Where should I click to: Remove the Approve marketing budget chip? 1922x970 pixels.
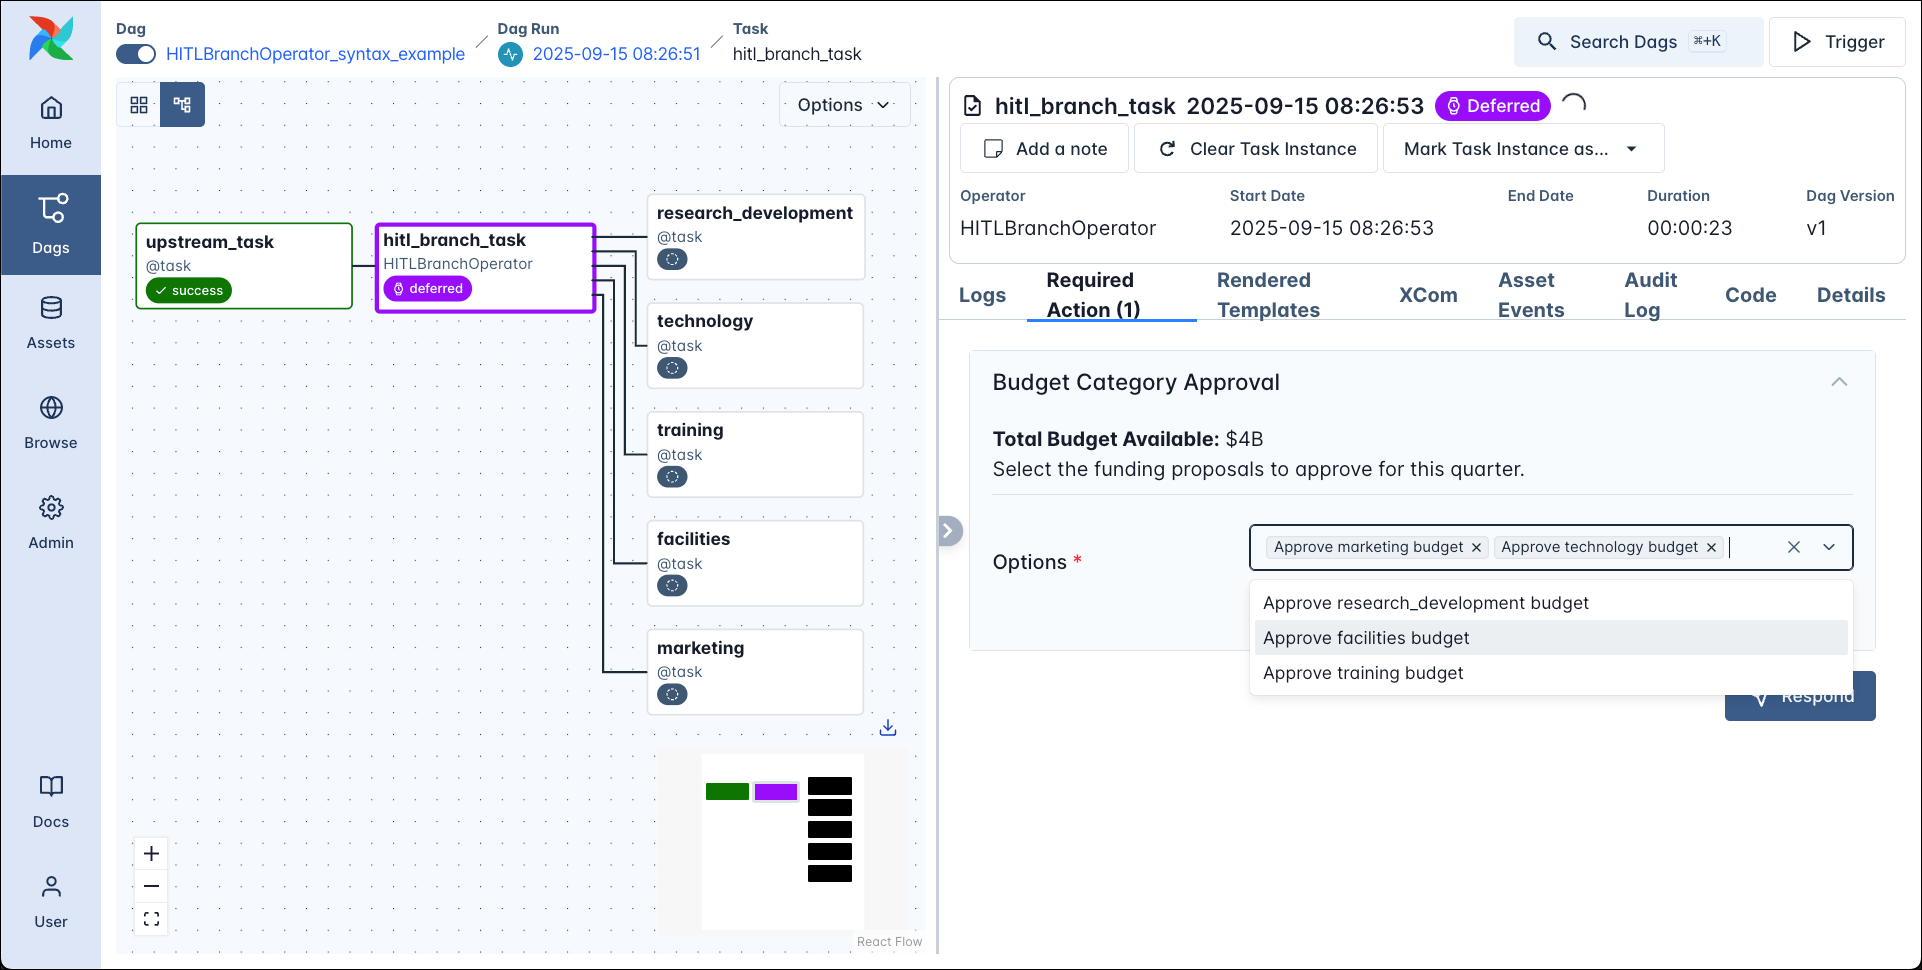[x=1477, y=547]
